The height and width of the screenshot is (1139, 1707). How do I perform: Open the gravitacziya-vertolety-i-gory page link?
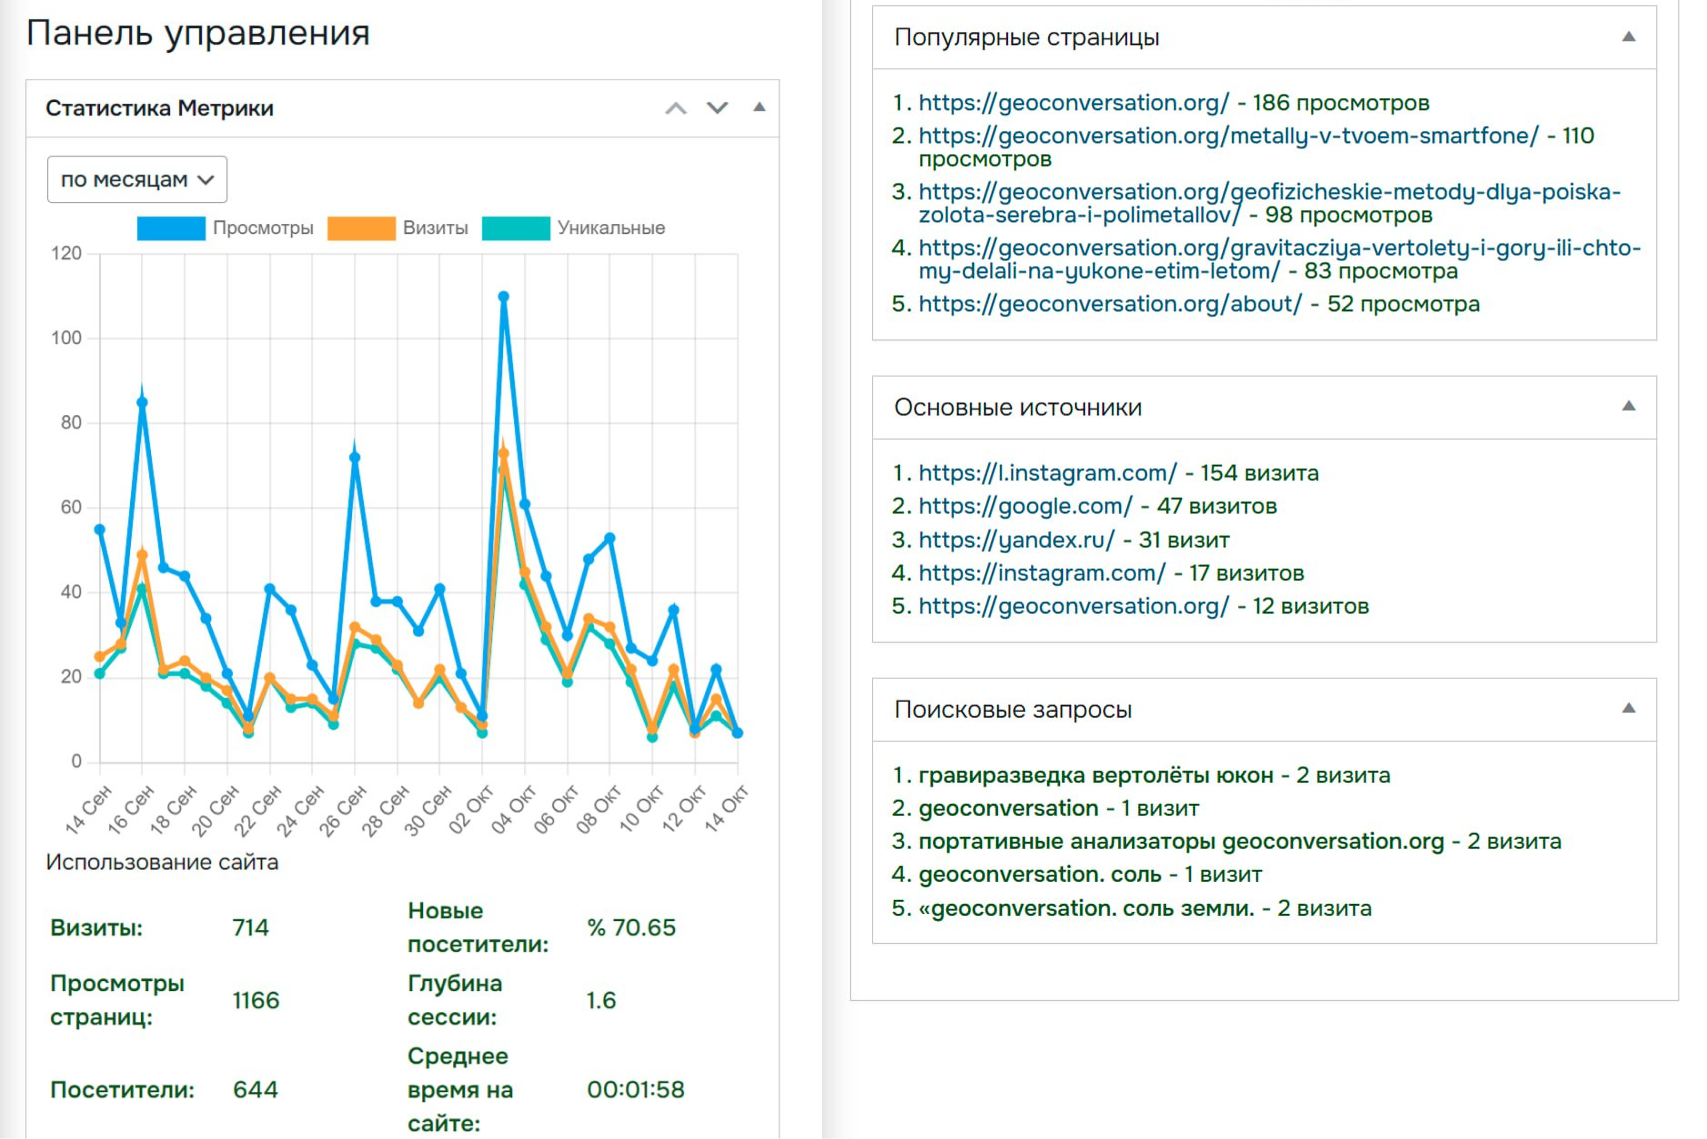click(1279, 248)
